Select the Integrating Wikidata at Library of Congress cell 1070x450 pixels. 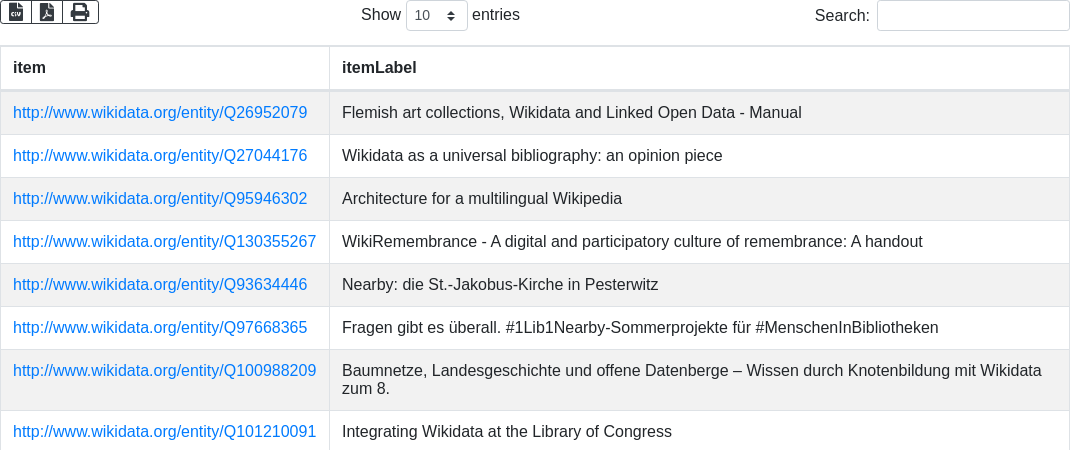coord(506,432)
